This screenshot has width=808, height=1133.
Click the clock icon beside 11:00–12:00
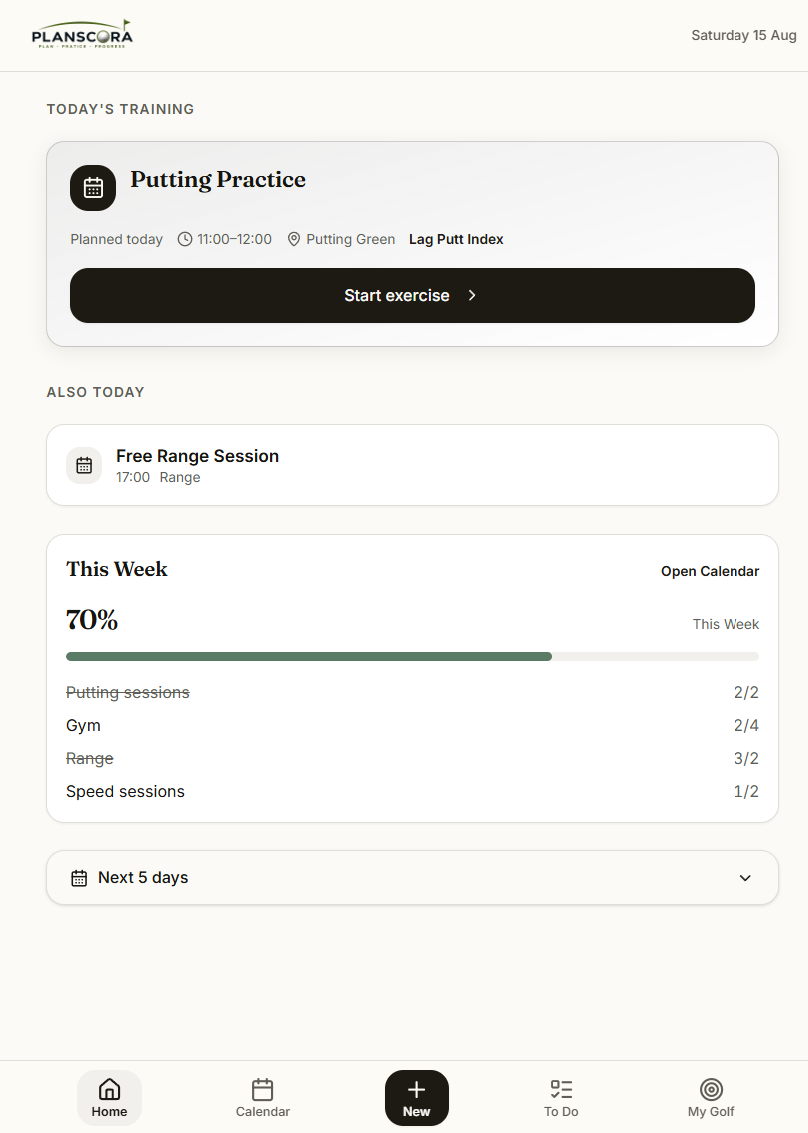pos(185,239)
